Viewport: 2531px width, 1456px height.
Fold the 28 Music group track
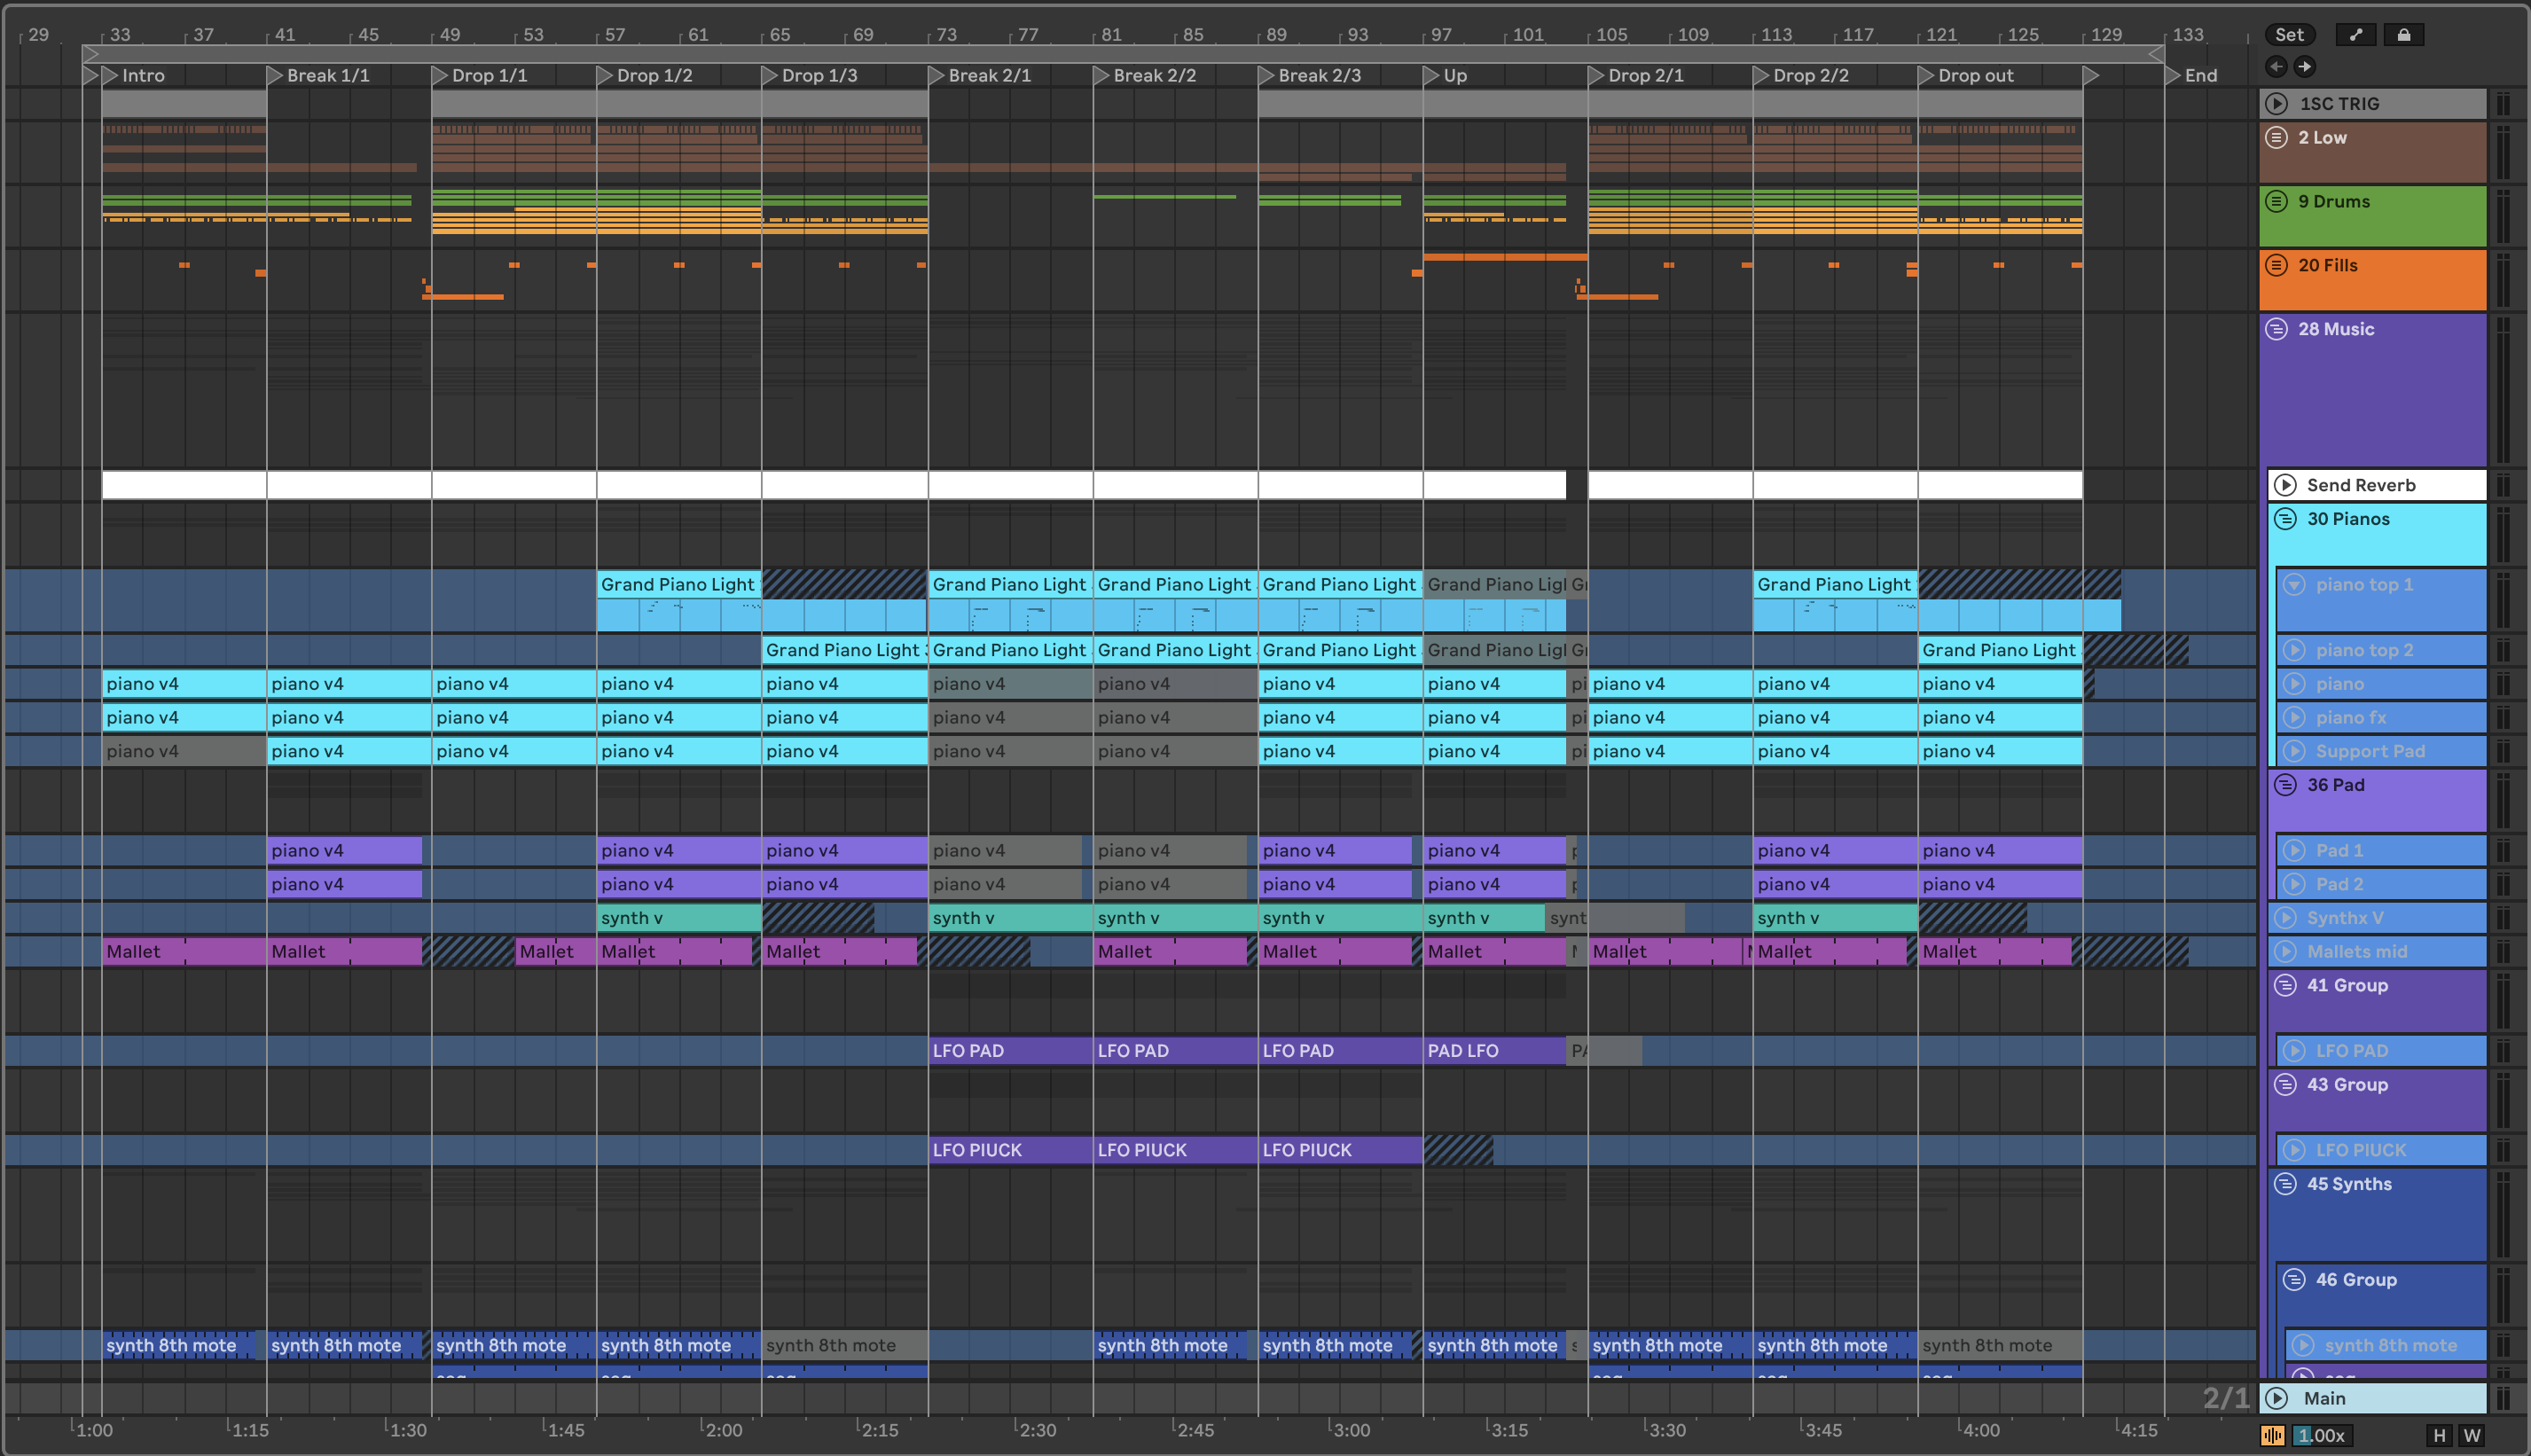click(2277, 329)
